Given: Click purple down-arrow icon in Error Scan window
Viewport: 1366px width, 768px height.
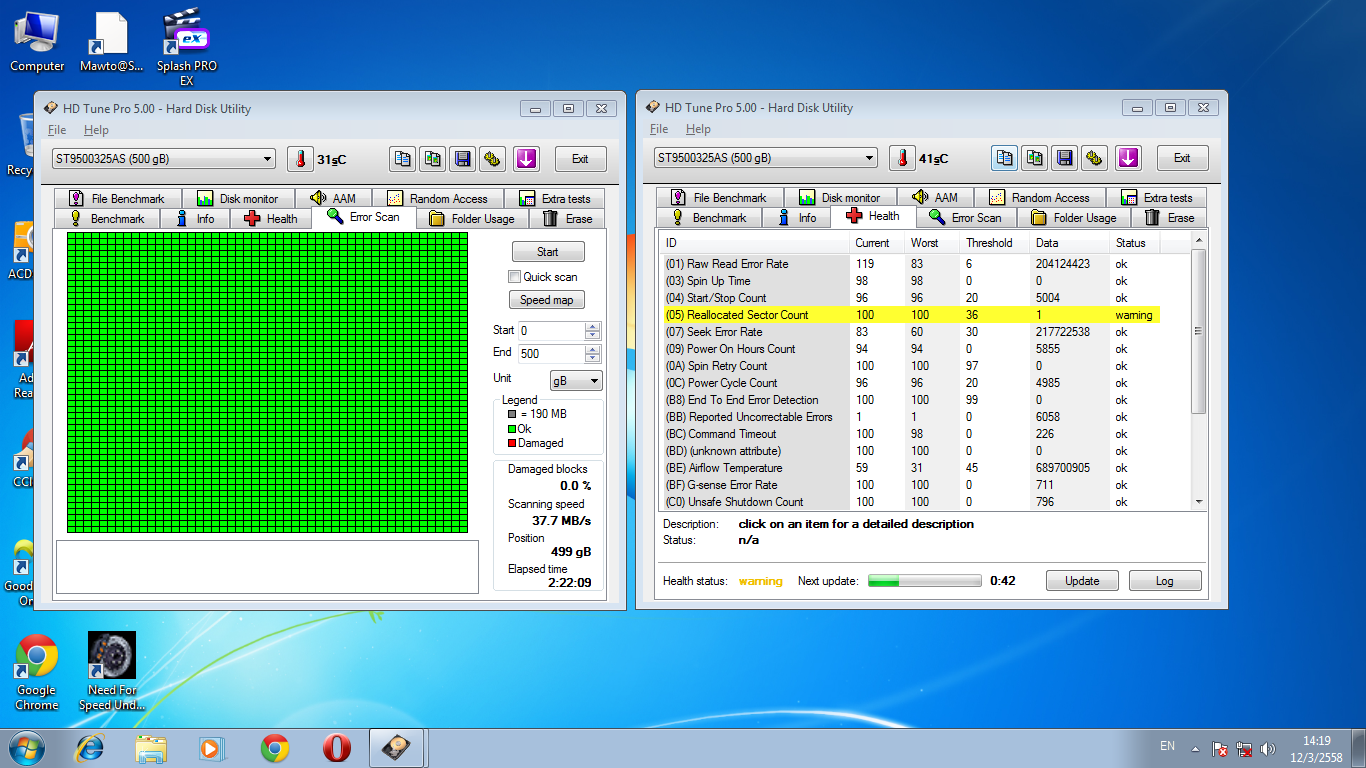Looking at the screenshot, I should click(526, 159).
